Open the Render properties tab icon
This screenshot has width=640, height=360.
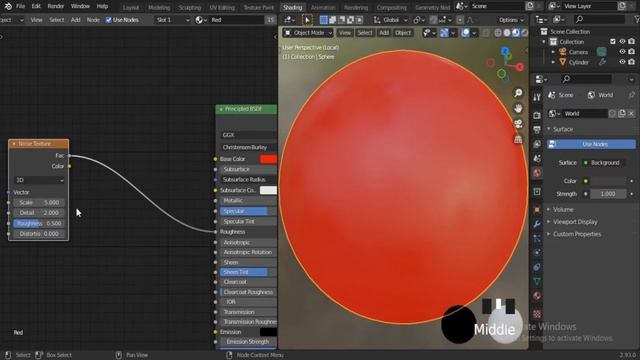coord(537,116)
